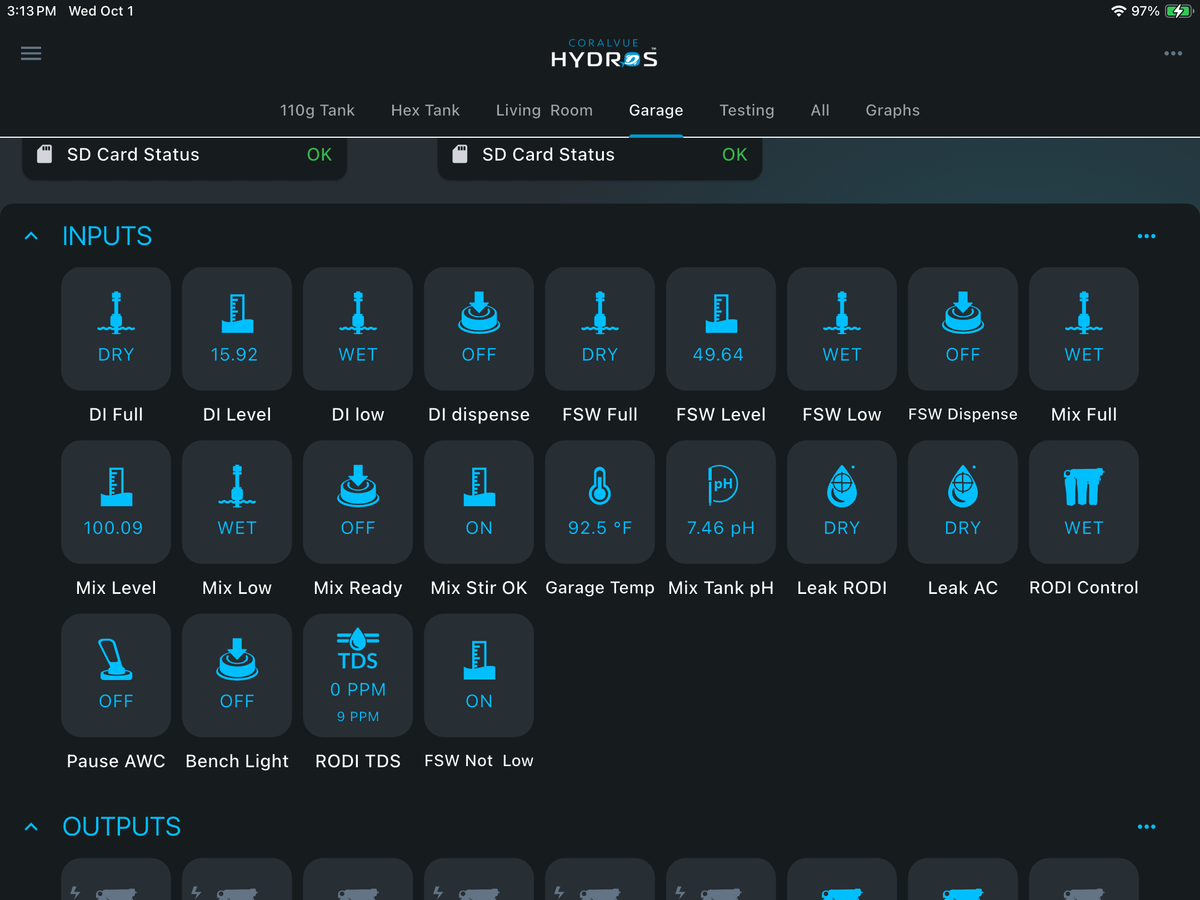1200x900 pixels.
Task: Open the DI Level tile showing 15.92
Action: point(237,328)
